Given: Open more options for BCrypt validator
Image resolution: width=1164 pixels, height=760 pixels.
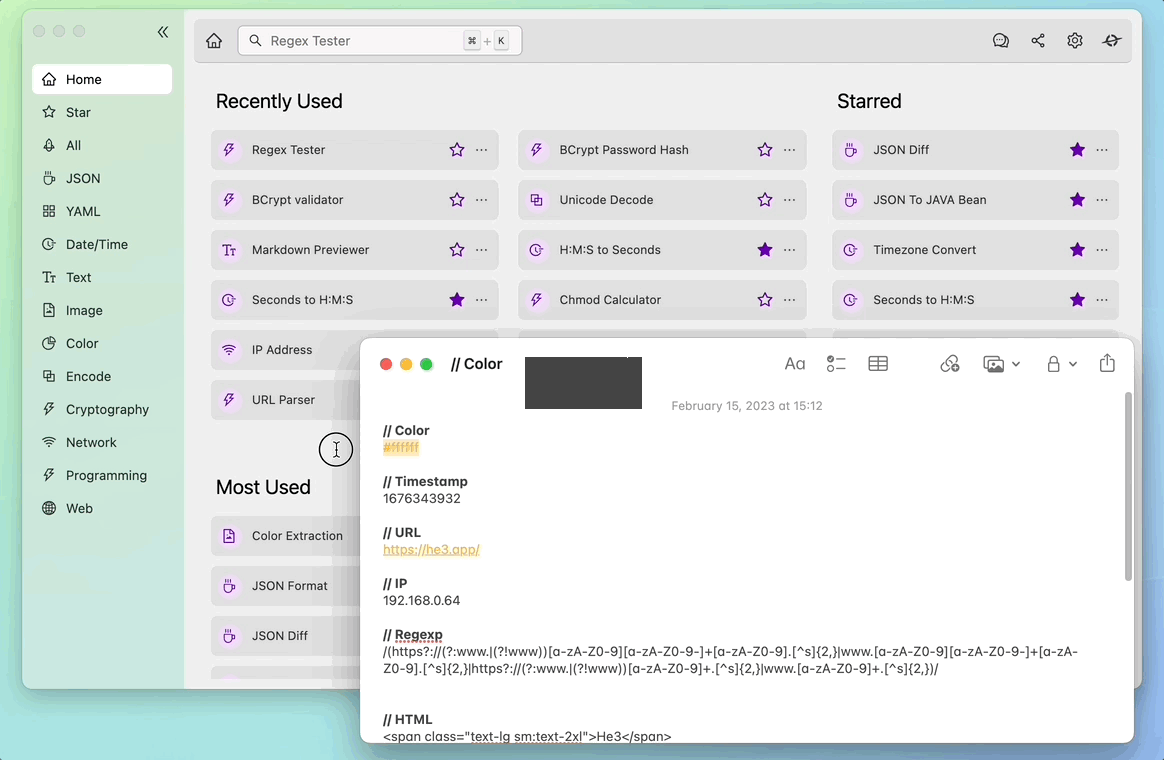Looking at the screenshot, I should click(x=482, y=200).
